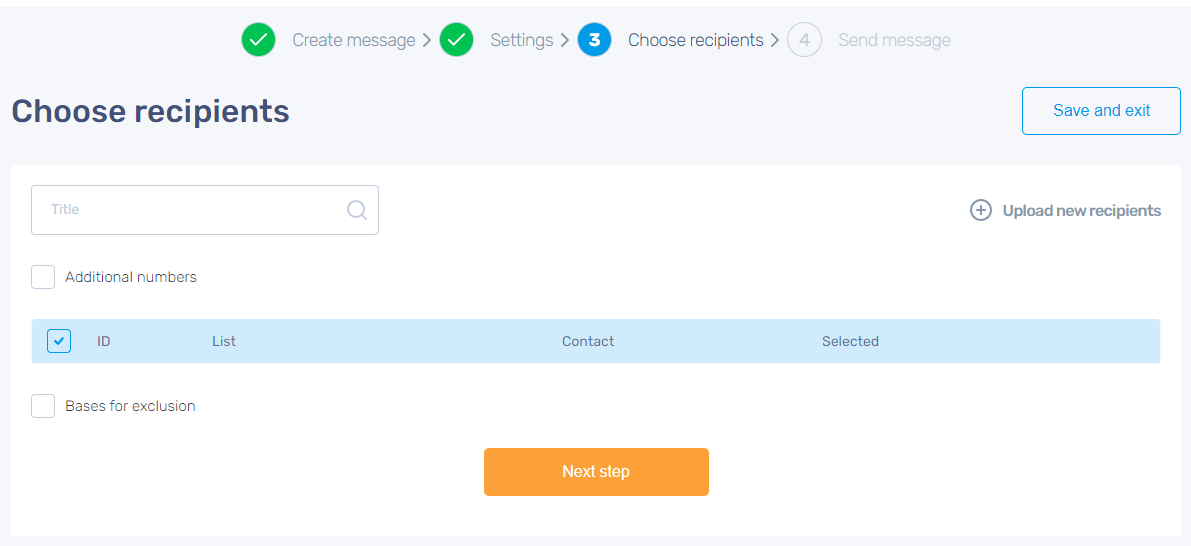This screenshot has width=1191, height=546.
Task: Click the step 4 circle icon
Action: coord(804,40)
